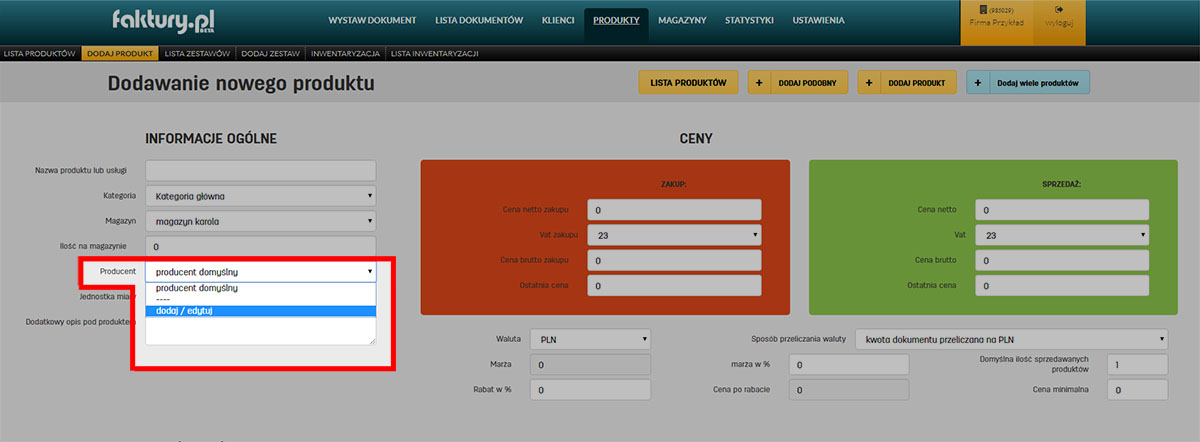This screenshot has width=1200, height=442.
Task: Open the Lista inwentaryzacji subtab
Action: pyautogui.click(x=434, y=53)
